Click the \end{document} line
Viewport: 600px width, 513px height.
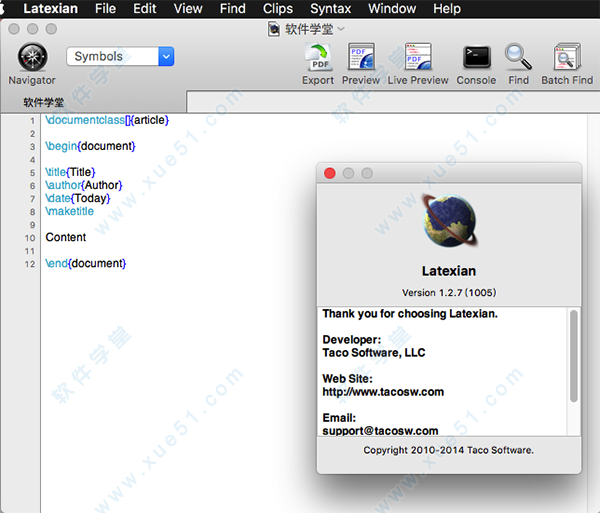85,263
